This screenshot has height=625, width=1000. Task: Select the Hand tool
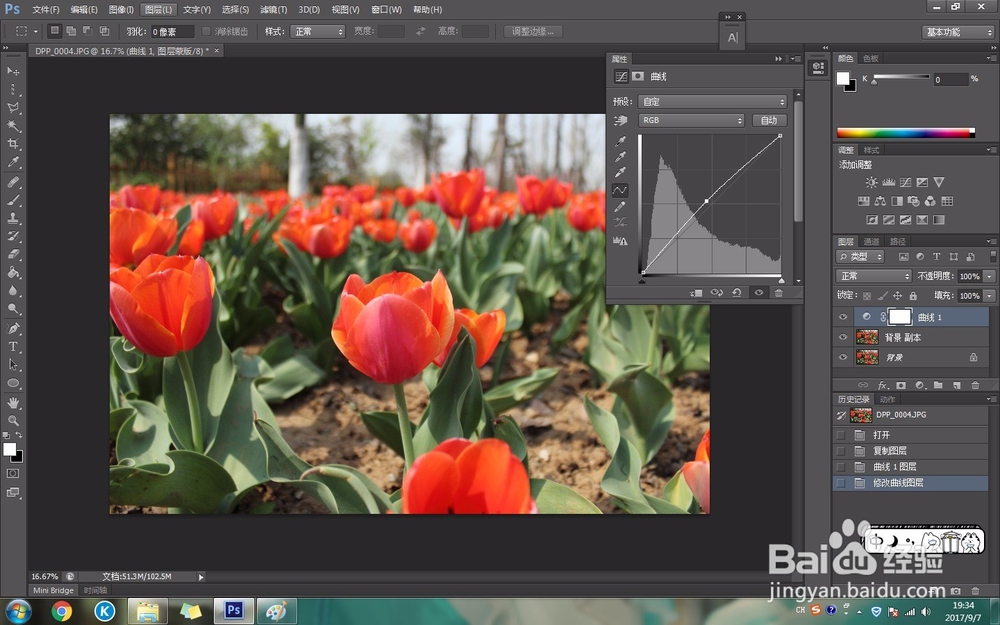click(13, 402)
